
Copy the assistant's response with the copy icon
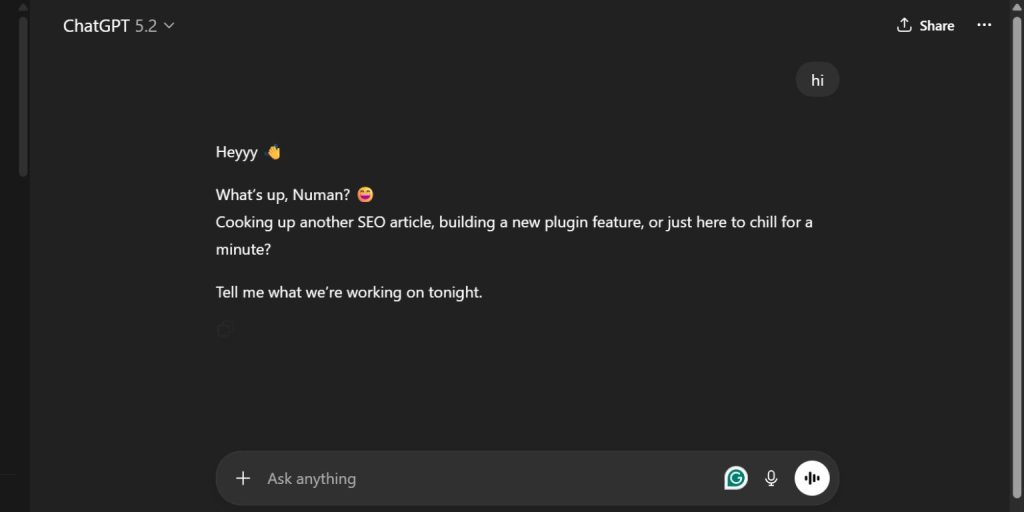click(225, 329)
